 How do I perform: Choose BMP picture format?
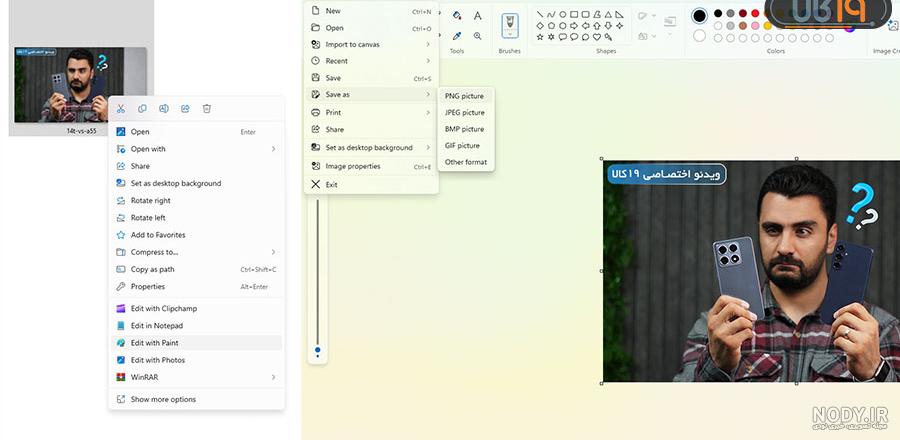tap(465, 130)
